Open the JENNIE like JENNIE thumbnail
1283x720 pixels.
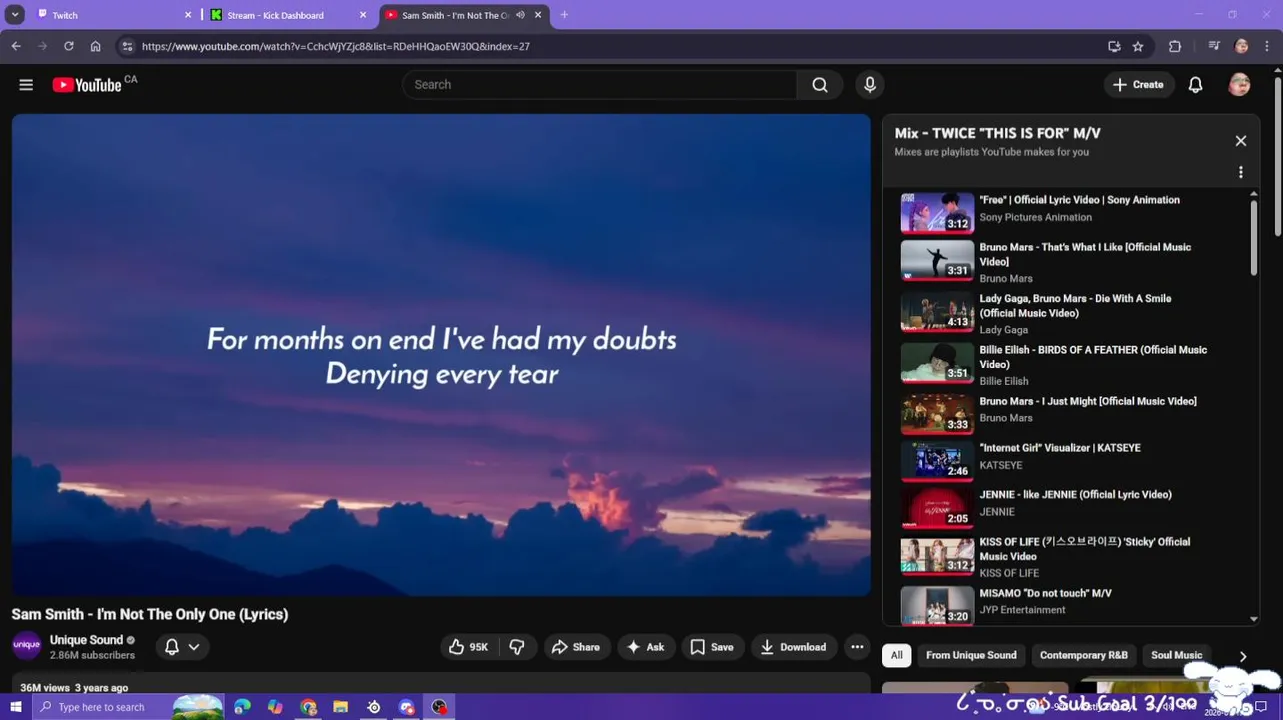click(937, 508)
